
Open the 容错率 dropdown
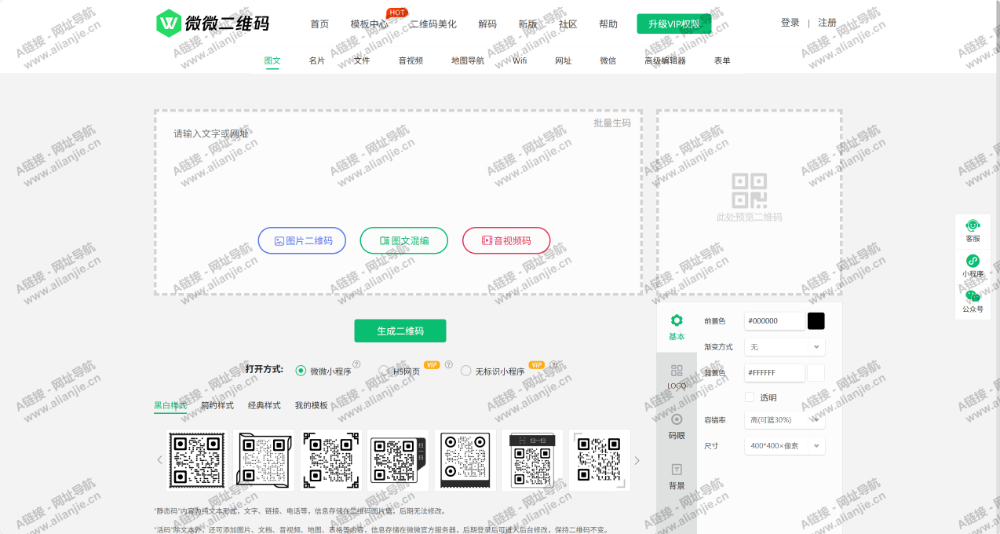tap(784, 419)
